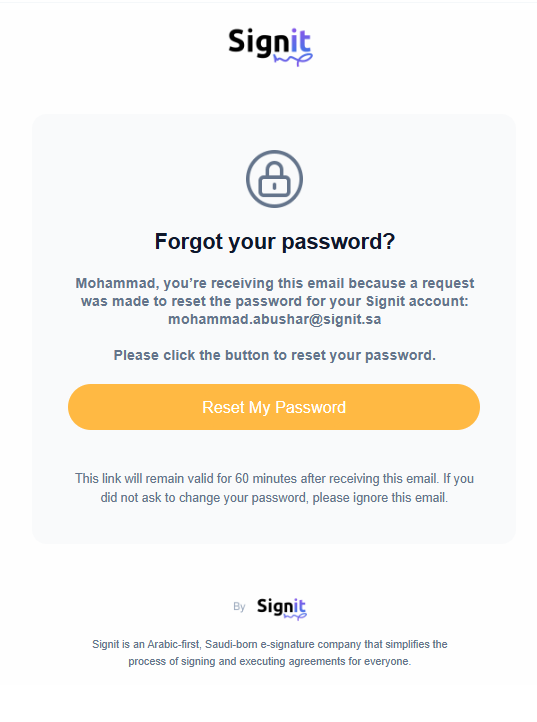Select the "Forgot your password?" heading
Image resolution: width=537 pixels, height=722 pixels.
(x=275, y=241)
